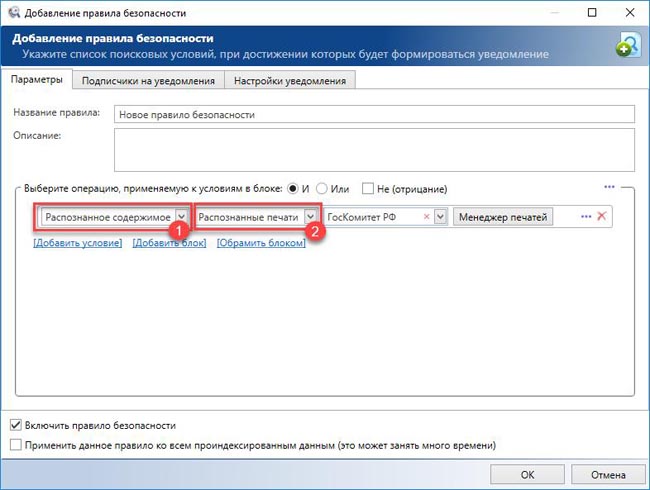This screenshot has width=650, height=490.
Task: Click the window title bar app icon
Action: tap(14, 12)
